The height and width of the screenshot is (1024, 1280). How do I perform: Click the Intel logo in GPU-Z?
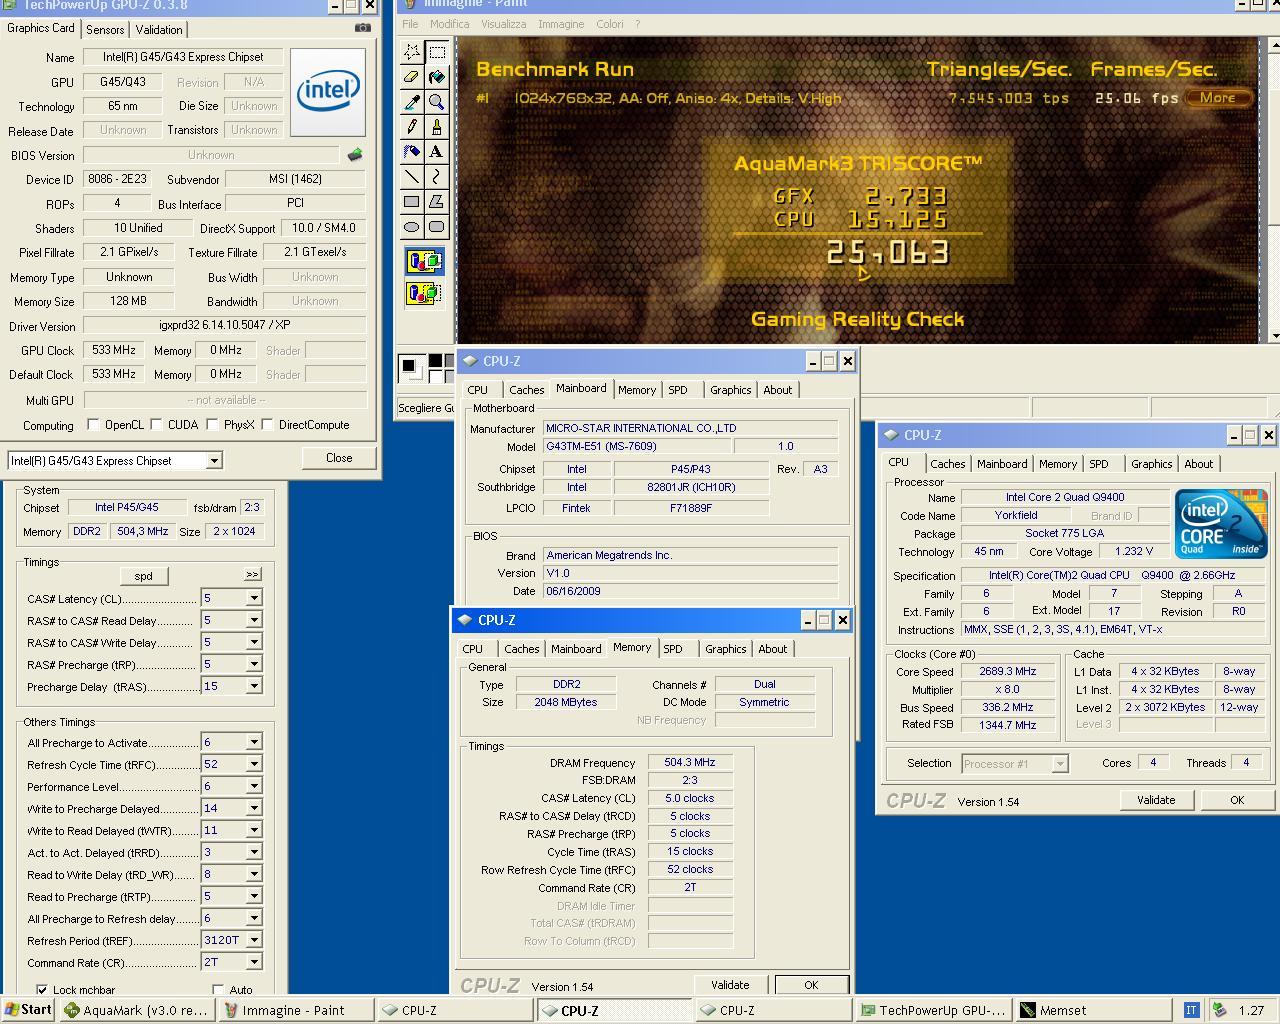327,92
